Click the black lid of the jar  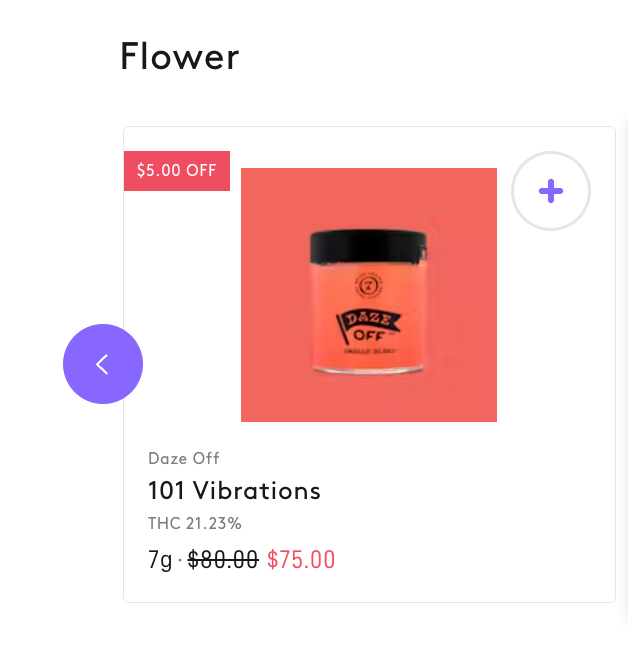point(368,247)
